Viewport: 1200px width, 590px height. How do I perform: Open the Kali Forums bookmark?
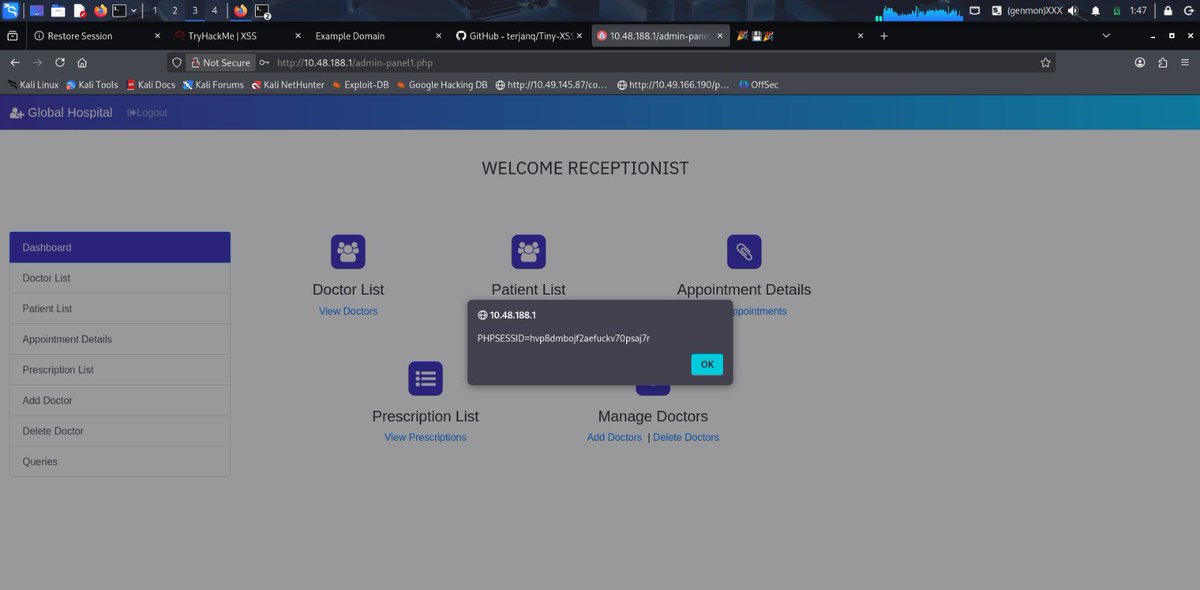[213, 85]
